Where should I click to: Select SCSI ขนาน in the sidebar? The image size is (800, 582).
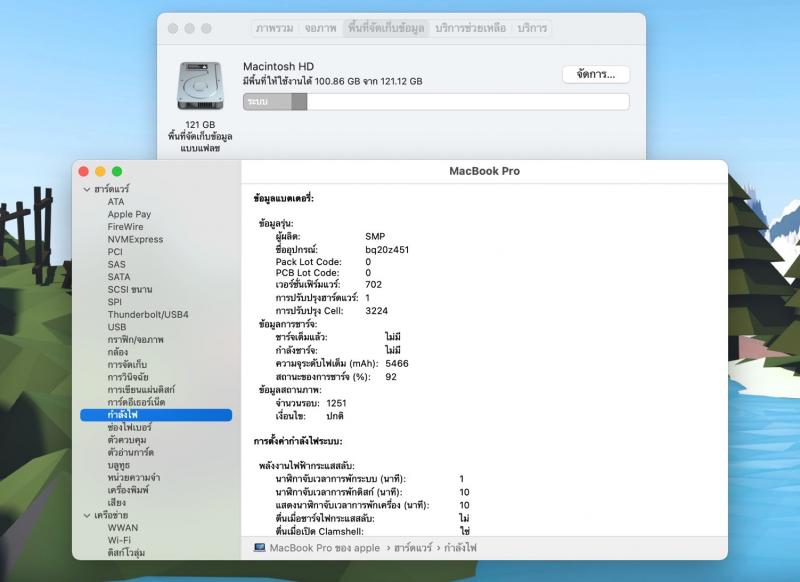coord(130,289)
